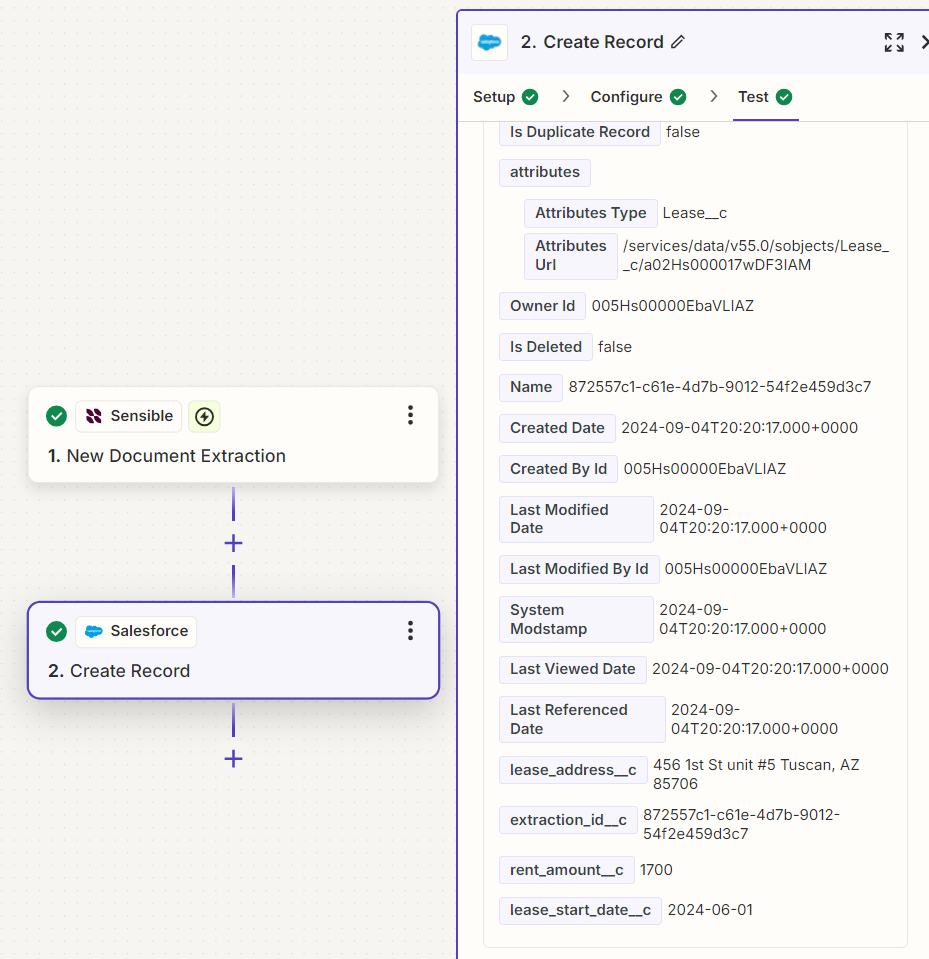Open three-dot menu on Salesforce step
Viewport: 929px width, 959px height.
point(410,631)
